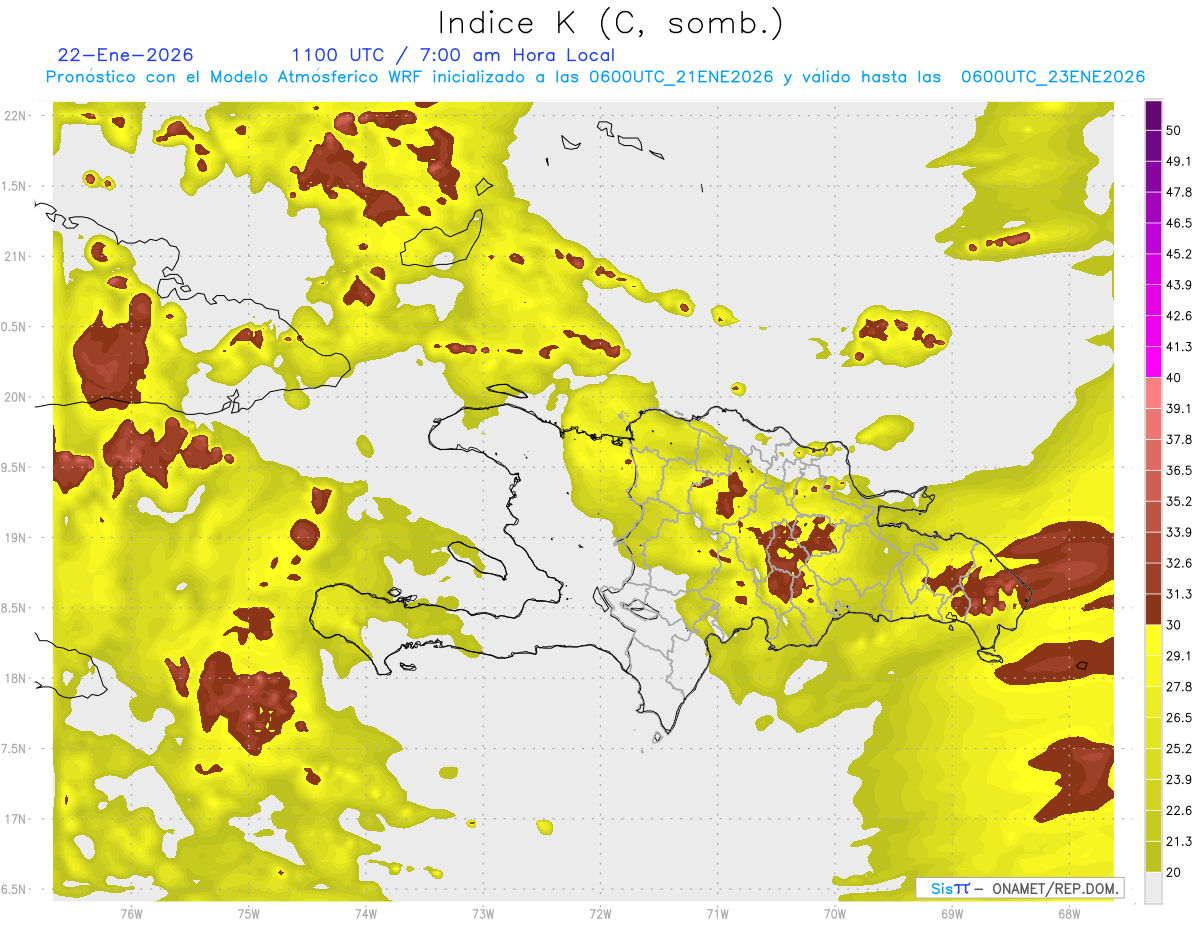
Task: Click colorbar value "41.3"
Action: pos(1179,347)
